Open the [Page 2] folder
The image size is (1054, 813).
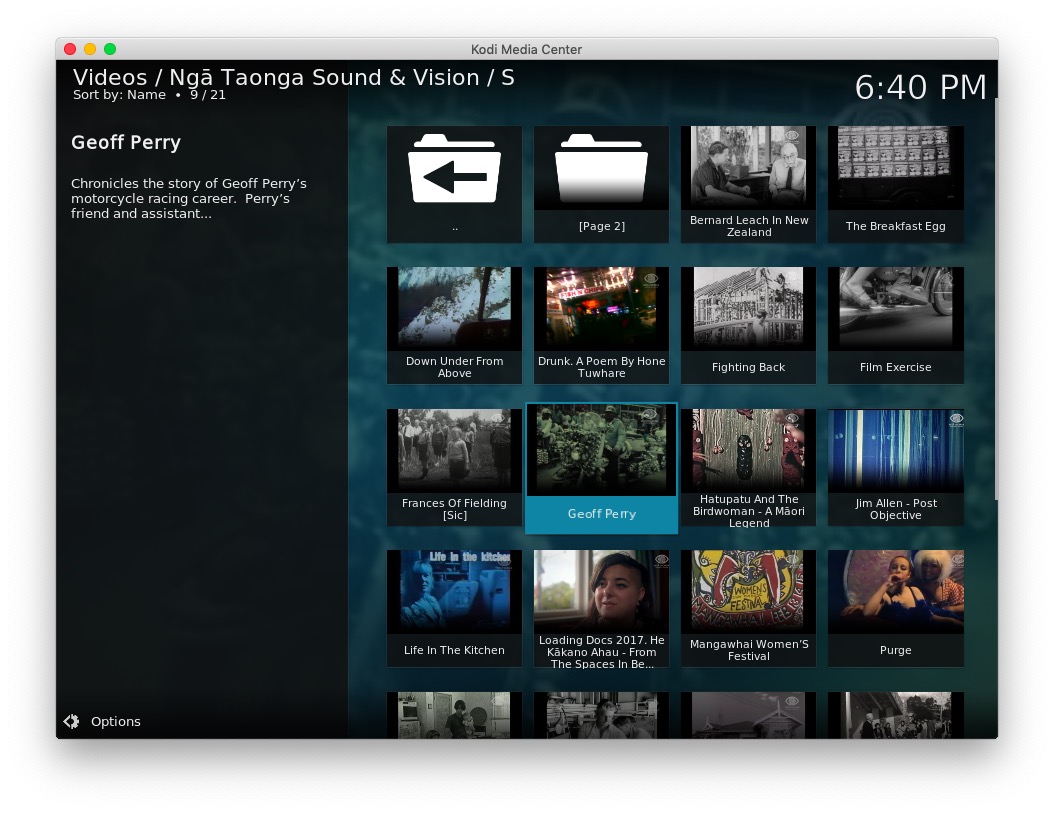coord(601,169)
